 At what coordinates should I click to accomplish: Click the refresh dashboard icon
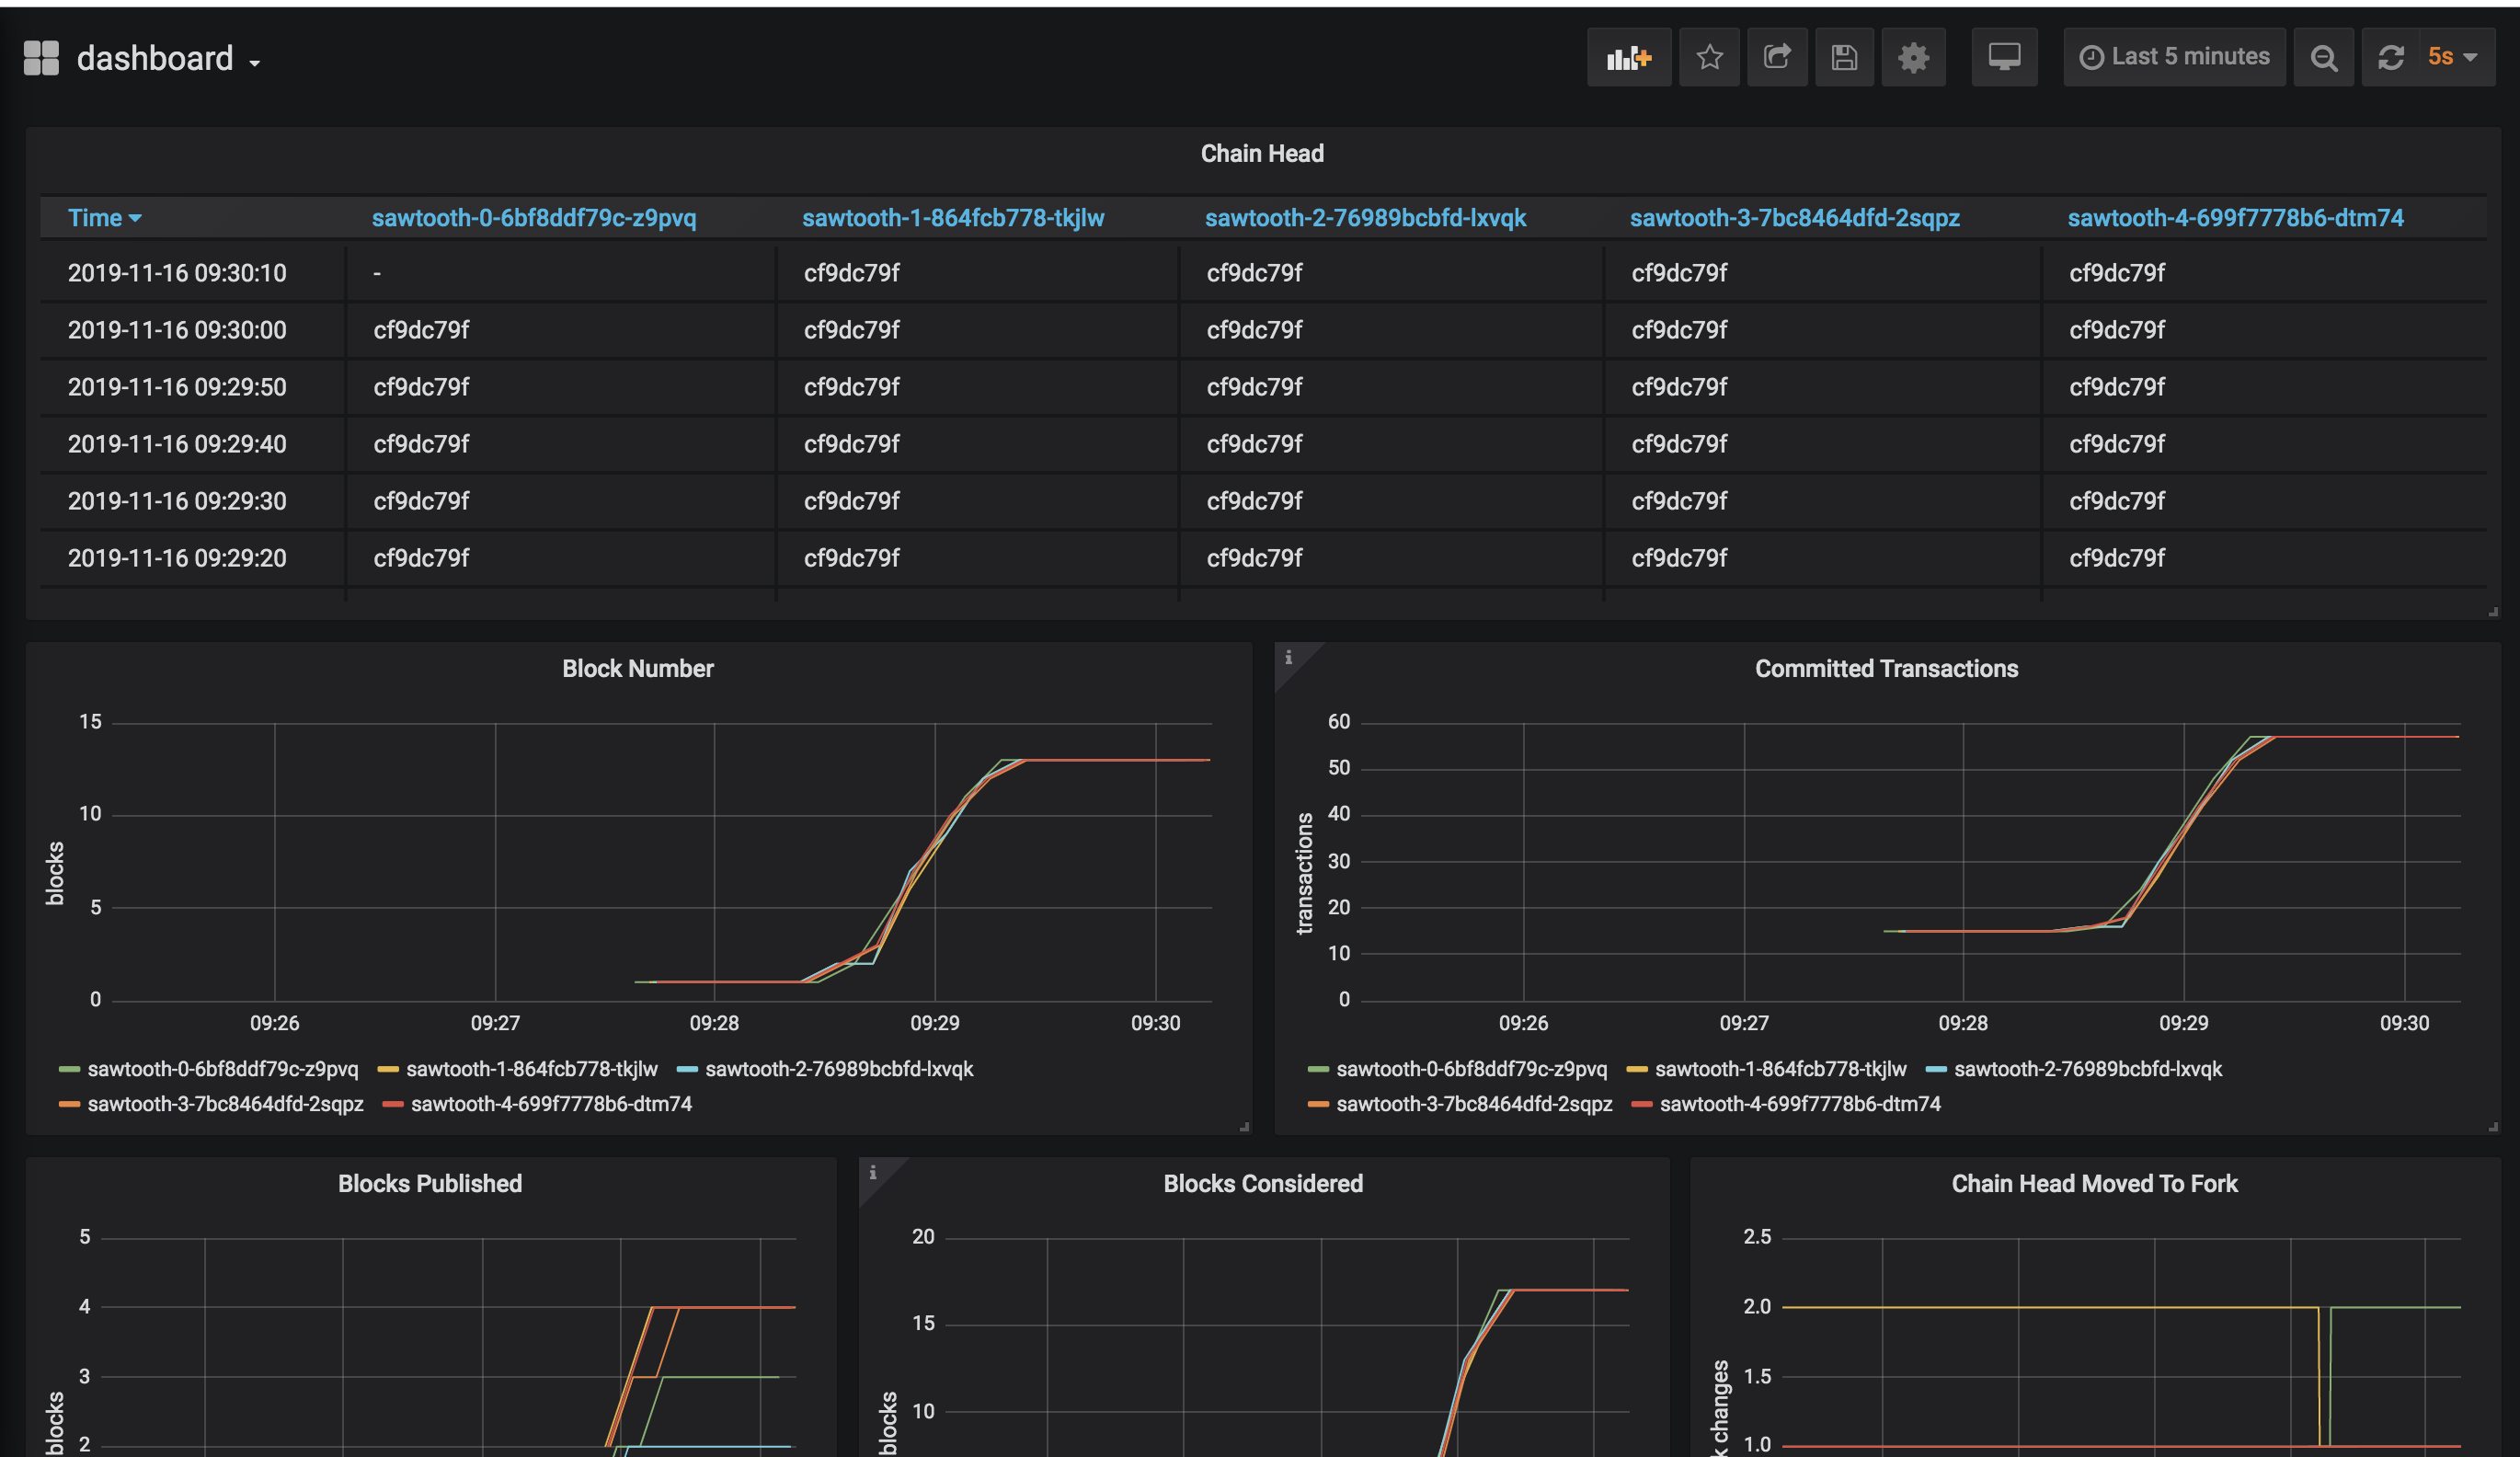pyautogui.click(x=2391, y=58)
